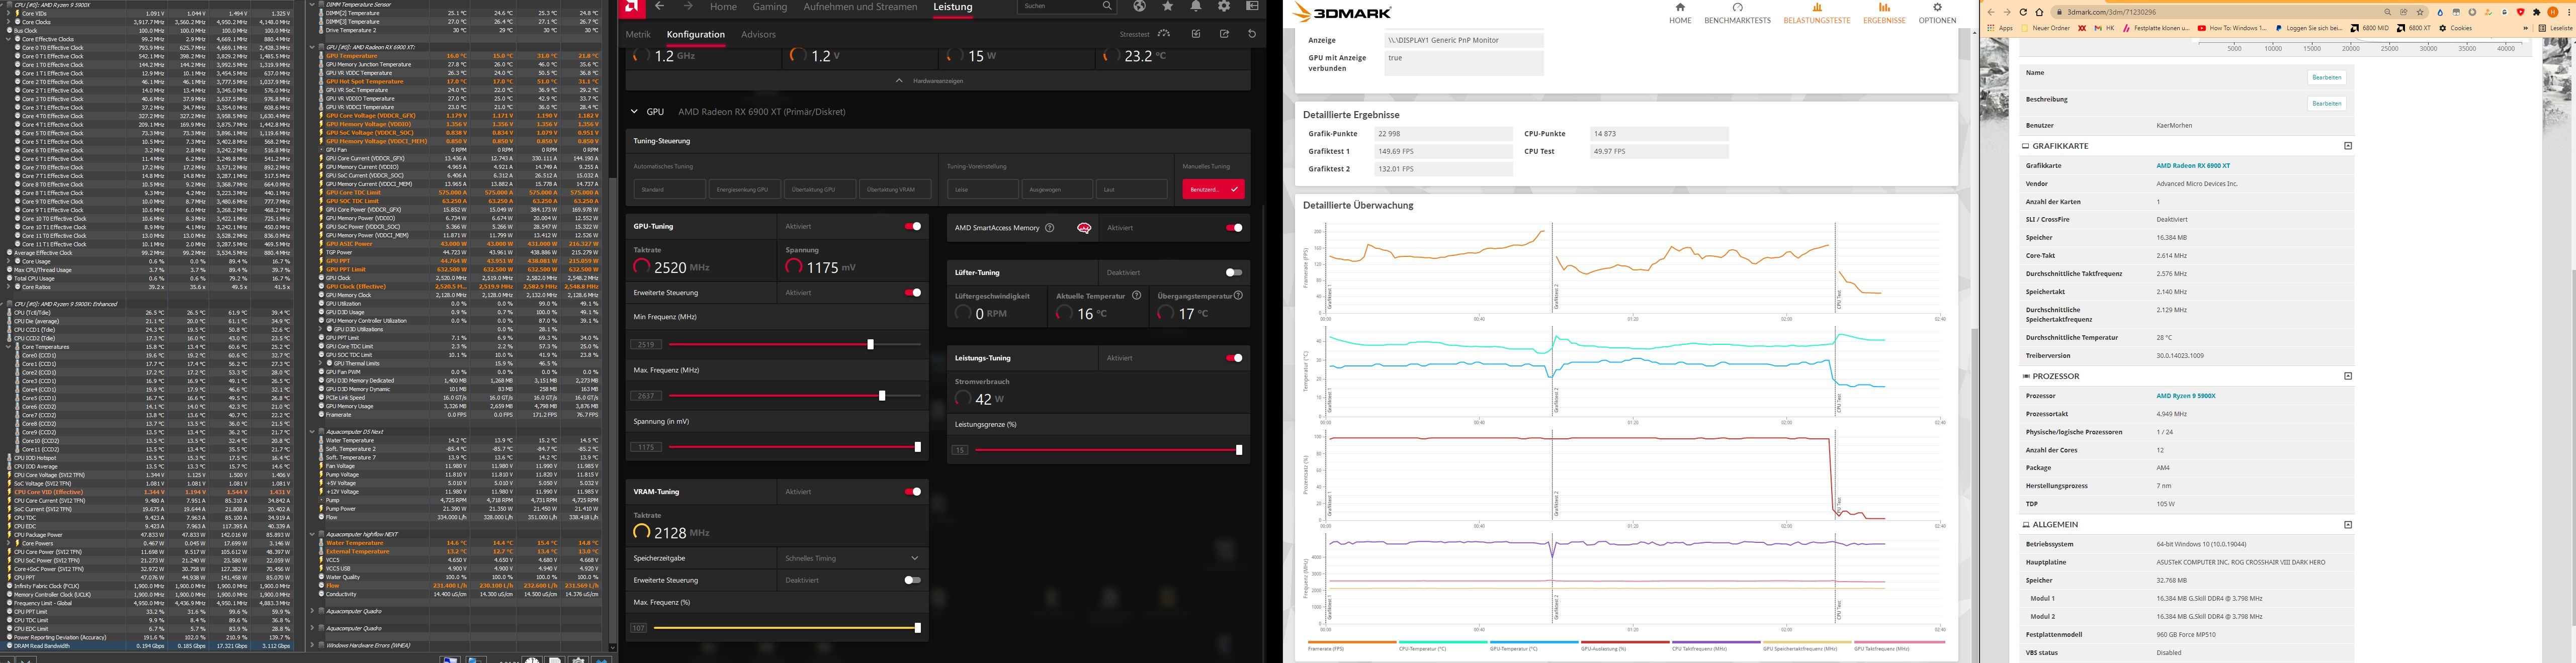Go back in AMD Radeon Software

(659, 6)
